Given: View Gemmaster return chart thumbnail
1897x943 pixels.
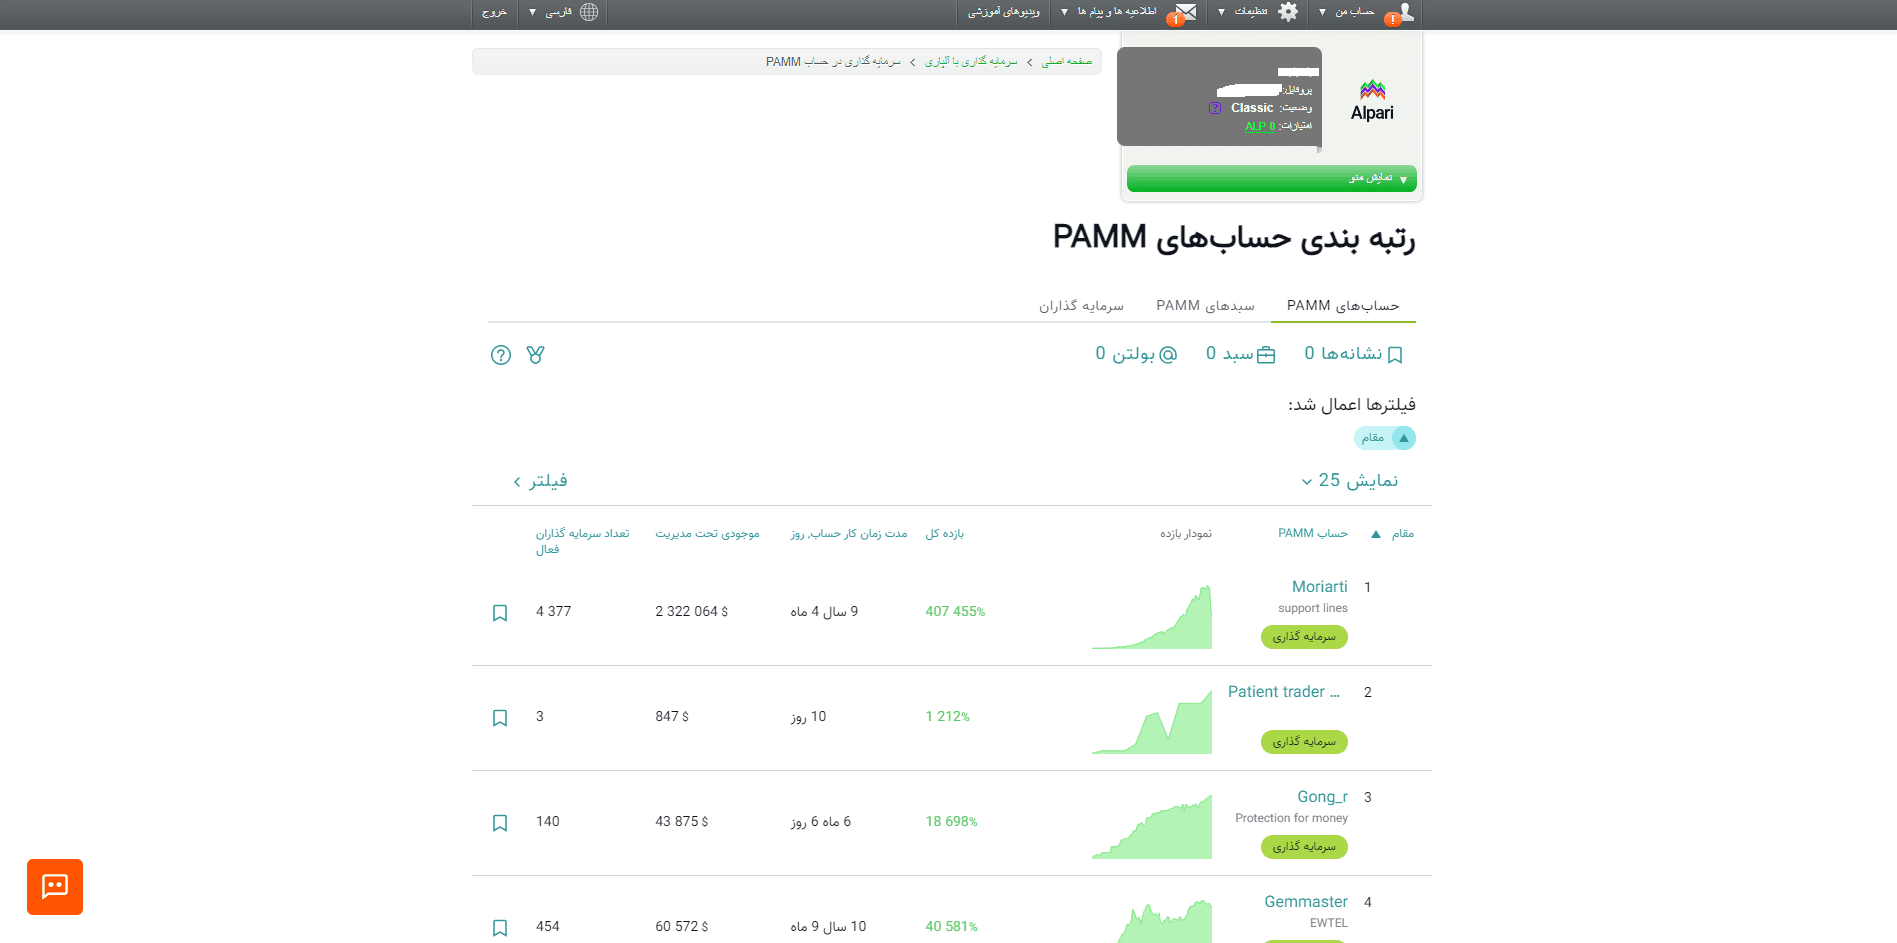Looking at the screenshot, I should (x=1163, y=921).
